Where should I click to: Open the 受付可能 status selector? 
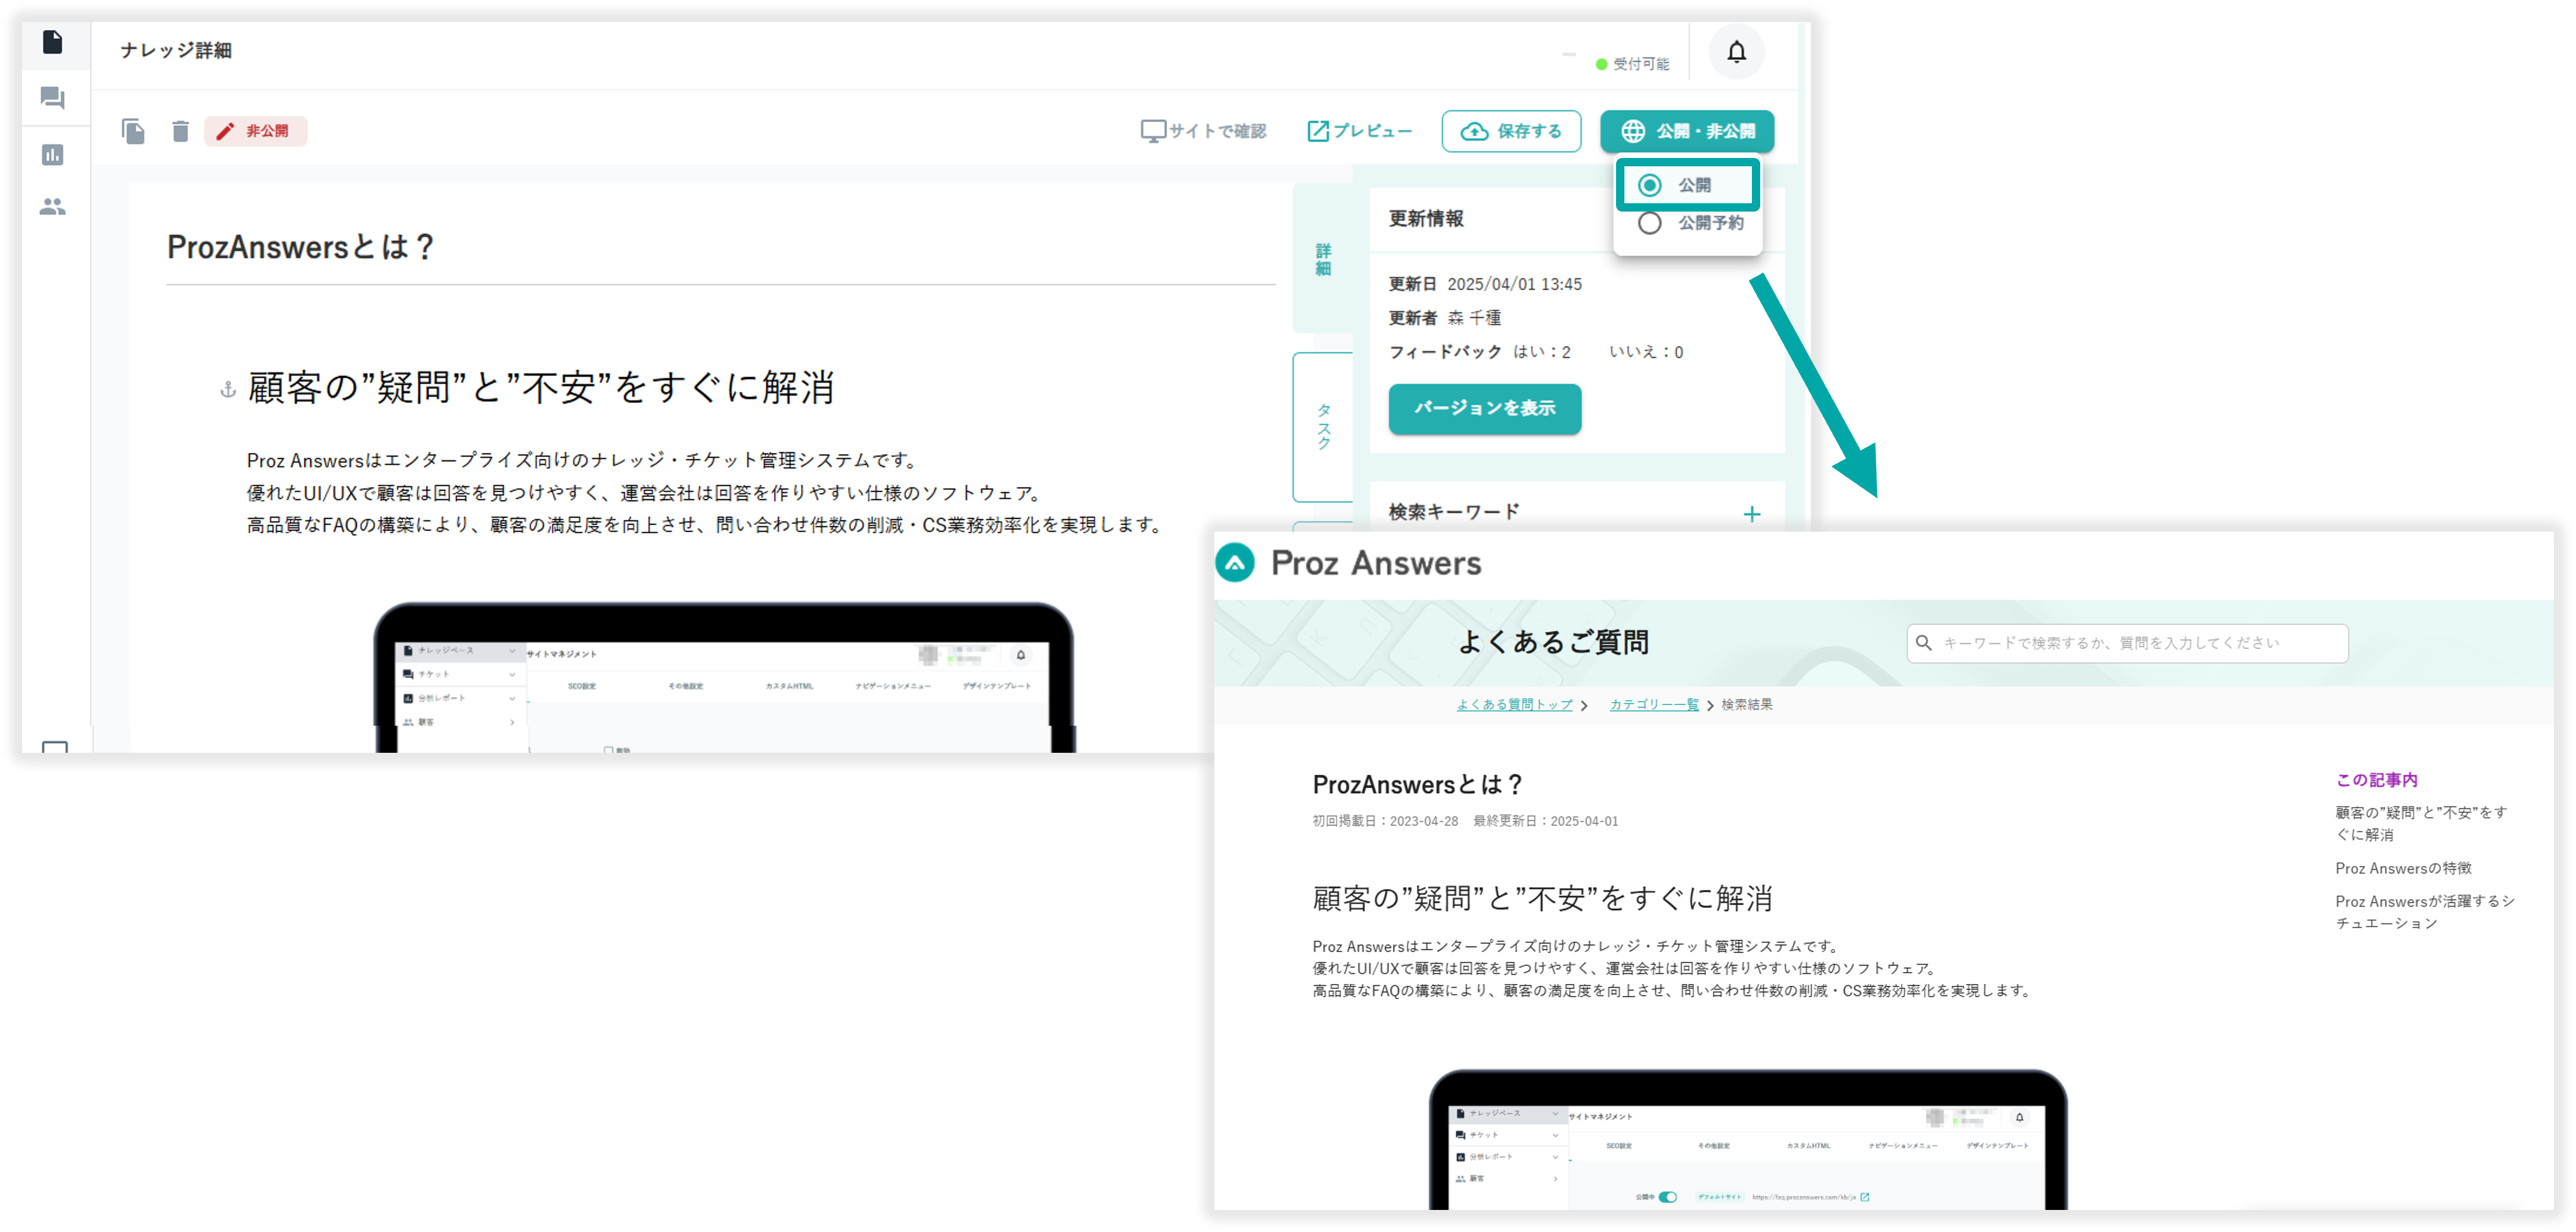[1632, 64]
